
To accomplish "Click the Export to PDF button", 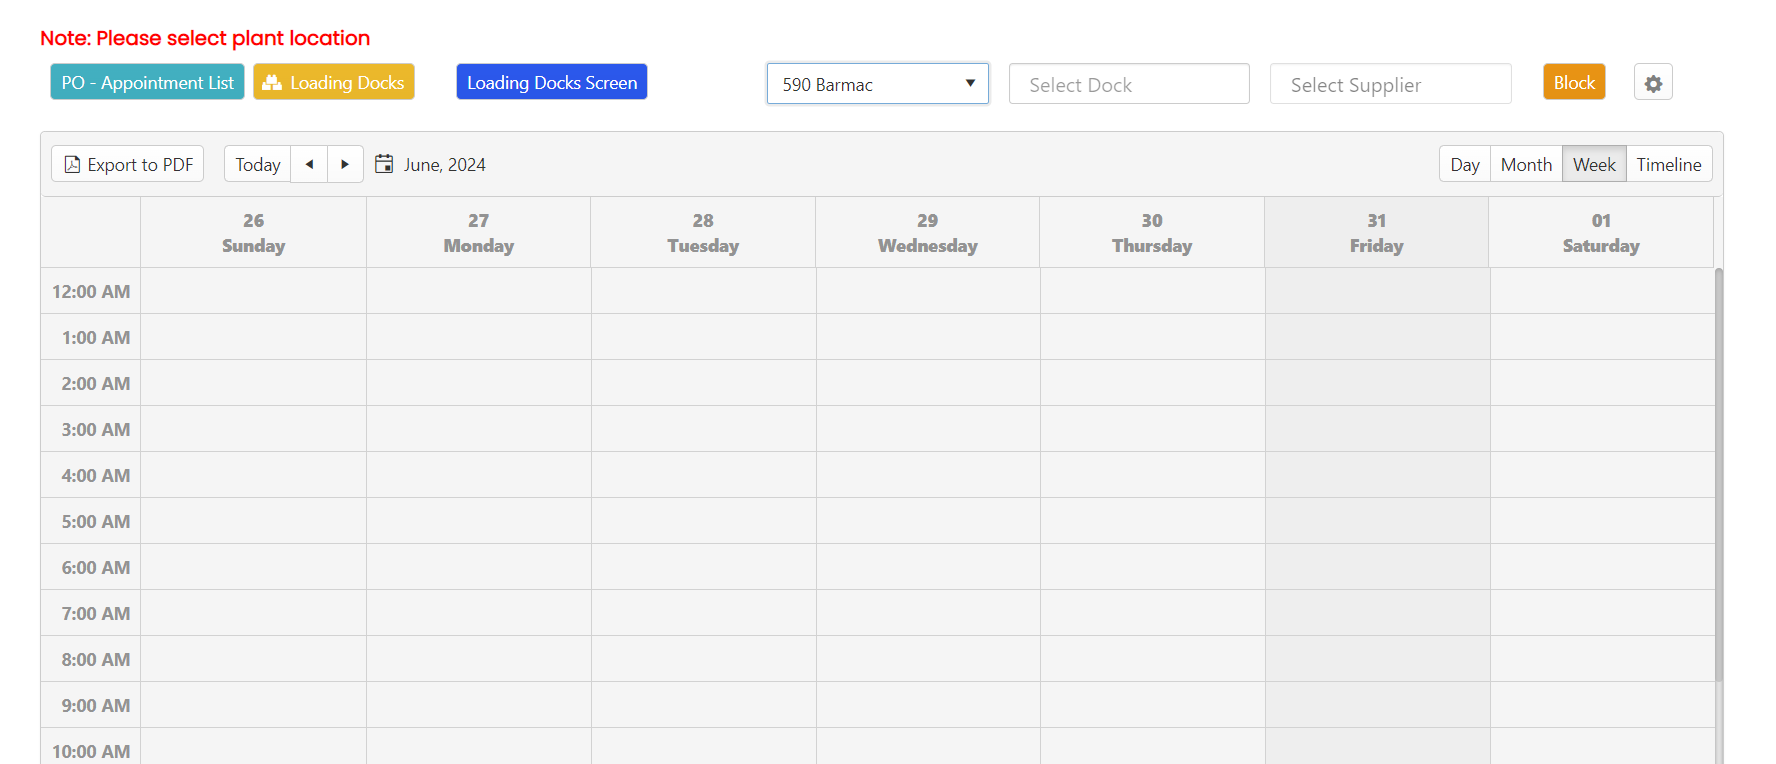I will tap(128, 164).
